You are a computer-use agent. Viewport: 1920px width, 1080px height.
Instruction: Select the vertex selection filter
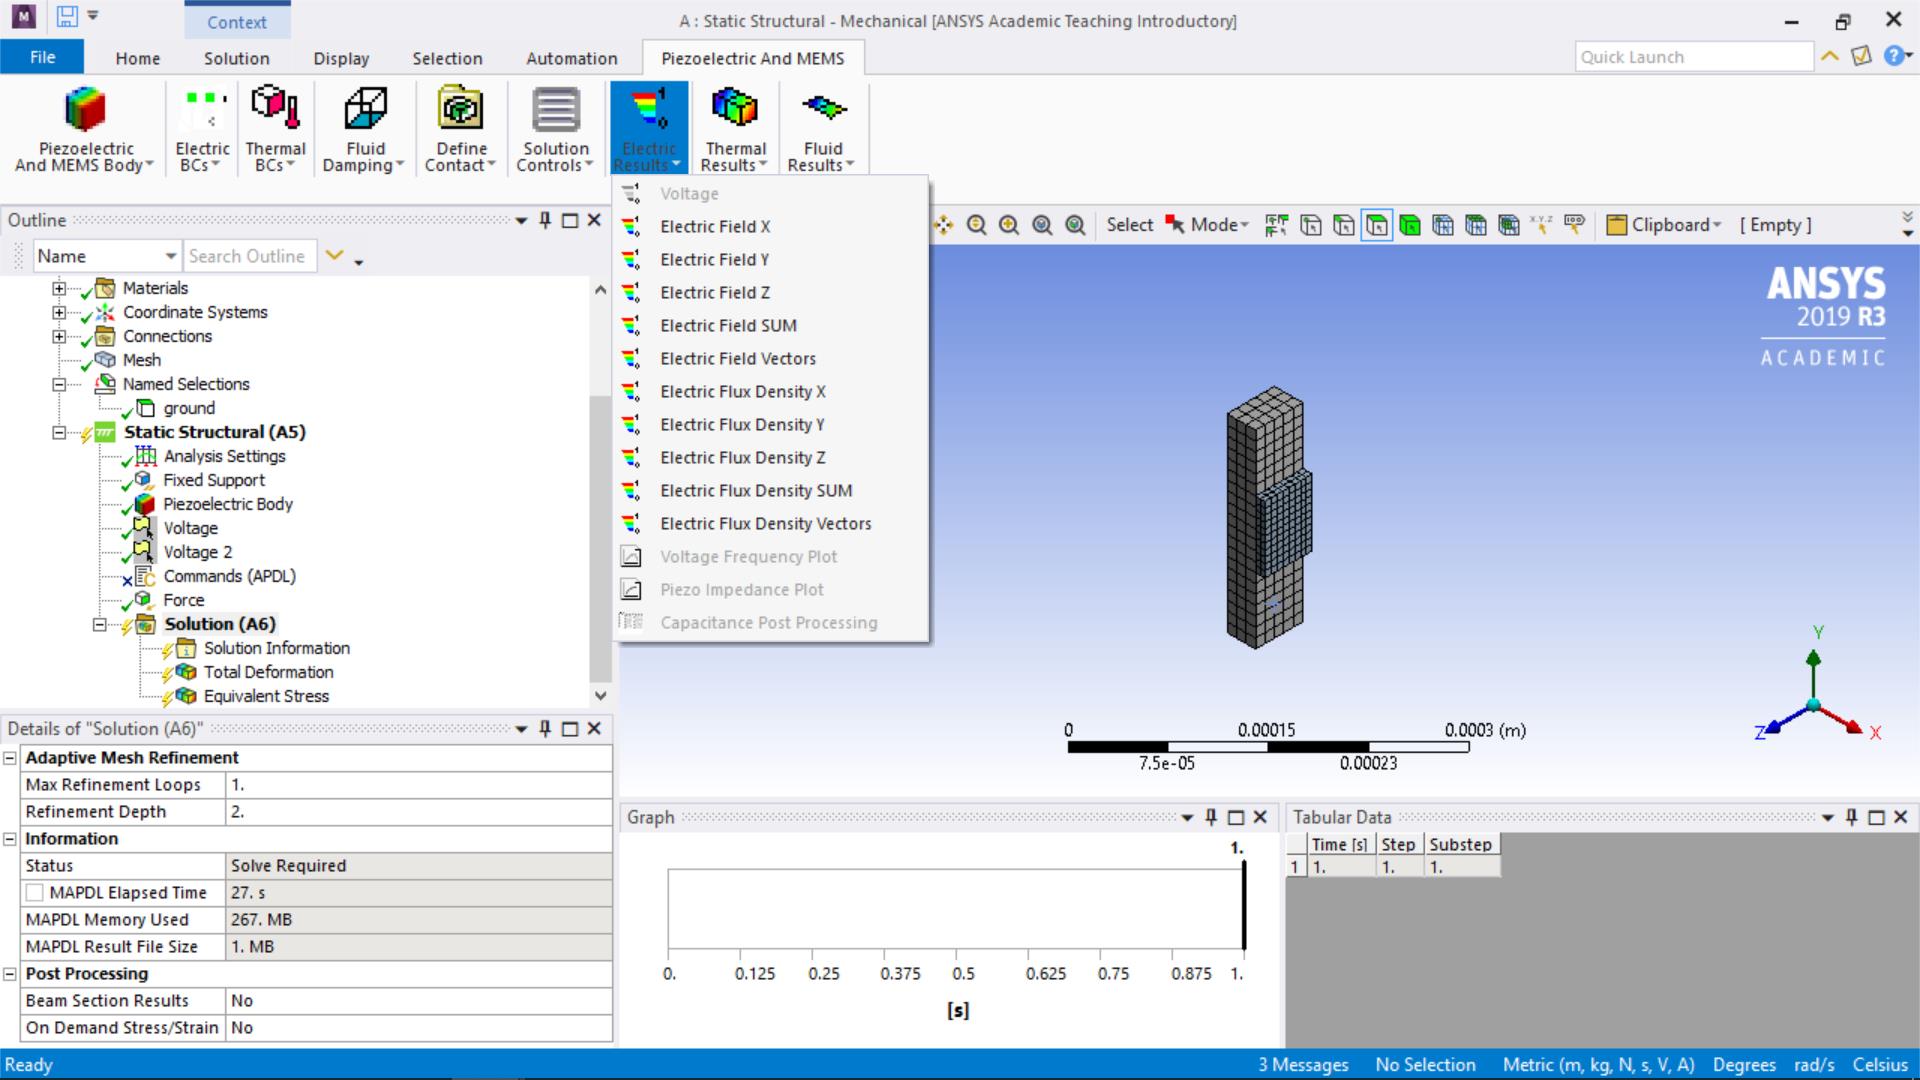(1310, 225)
